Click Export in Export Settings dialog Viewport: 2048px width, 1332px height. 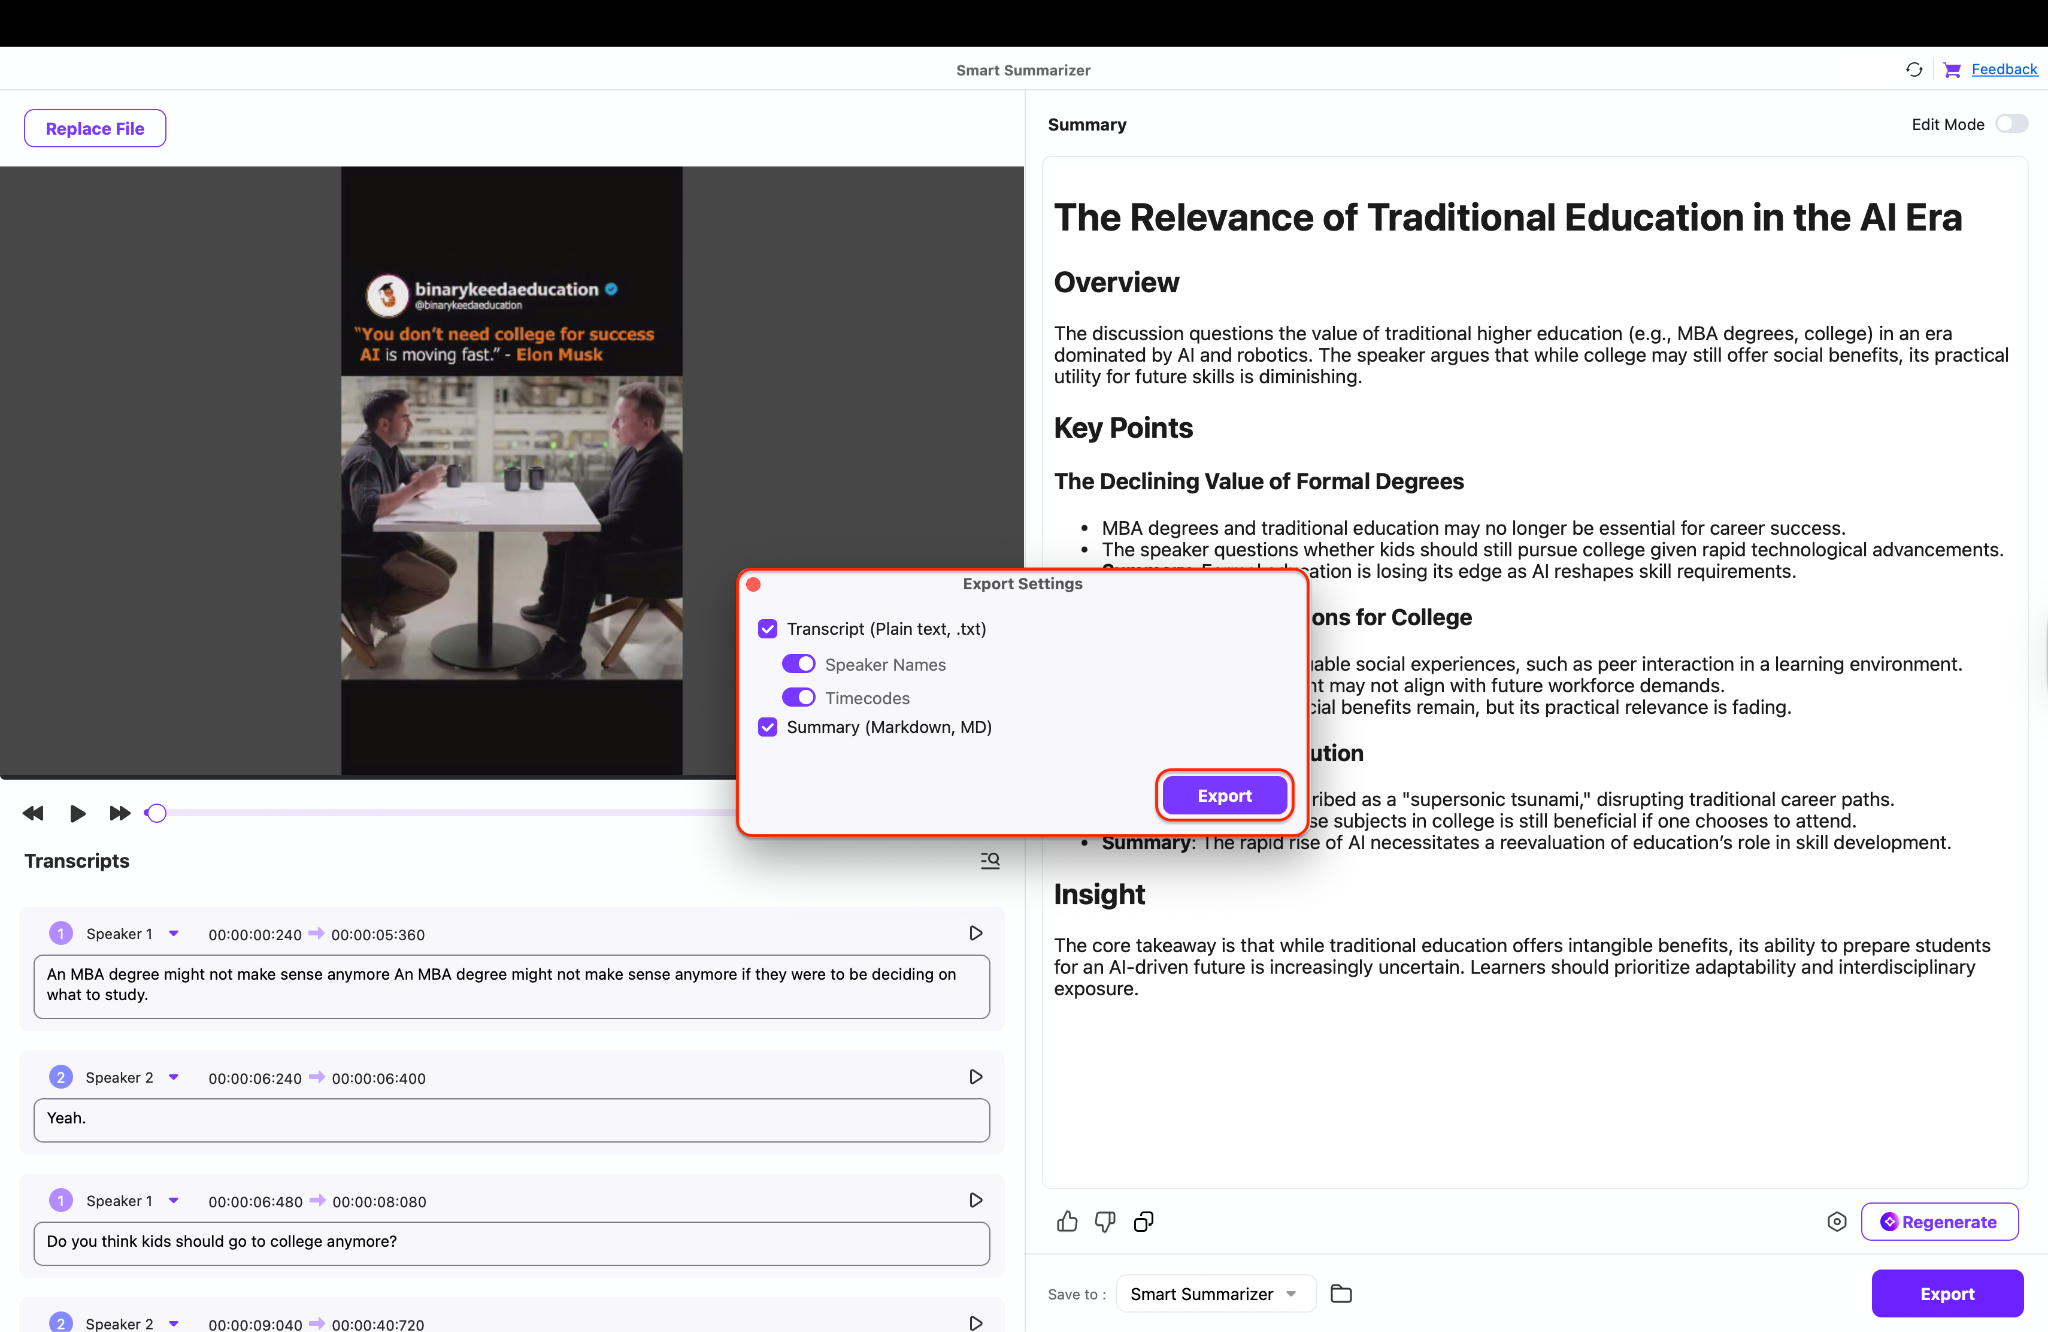coord(1224,796)
